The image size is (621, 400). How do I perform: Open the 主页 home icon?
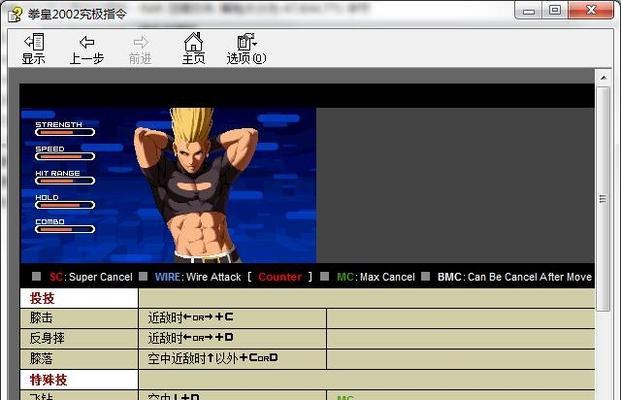click(x=194, y=48)
